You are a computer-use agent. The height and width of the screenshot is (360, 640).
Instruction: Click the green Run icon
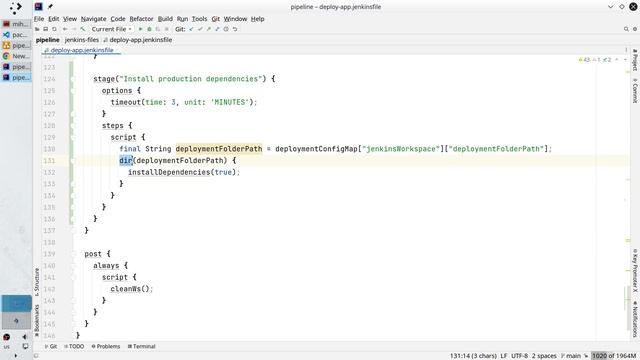[x=140, y=29]
